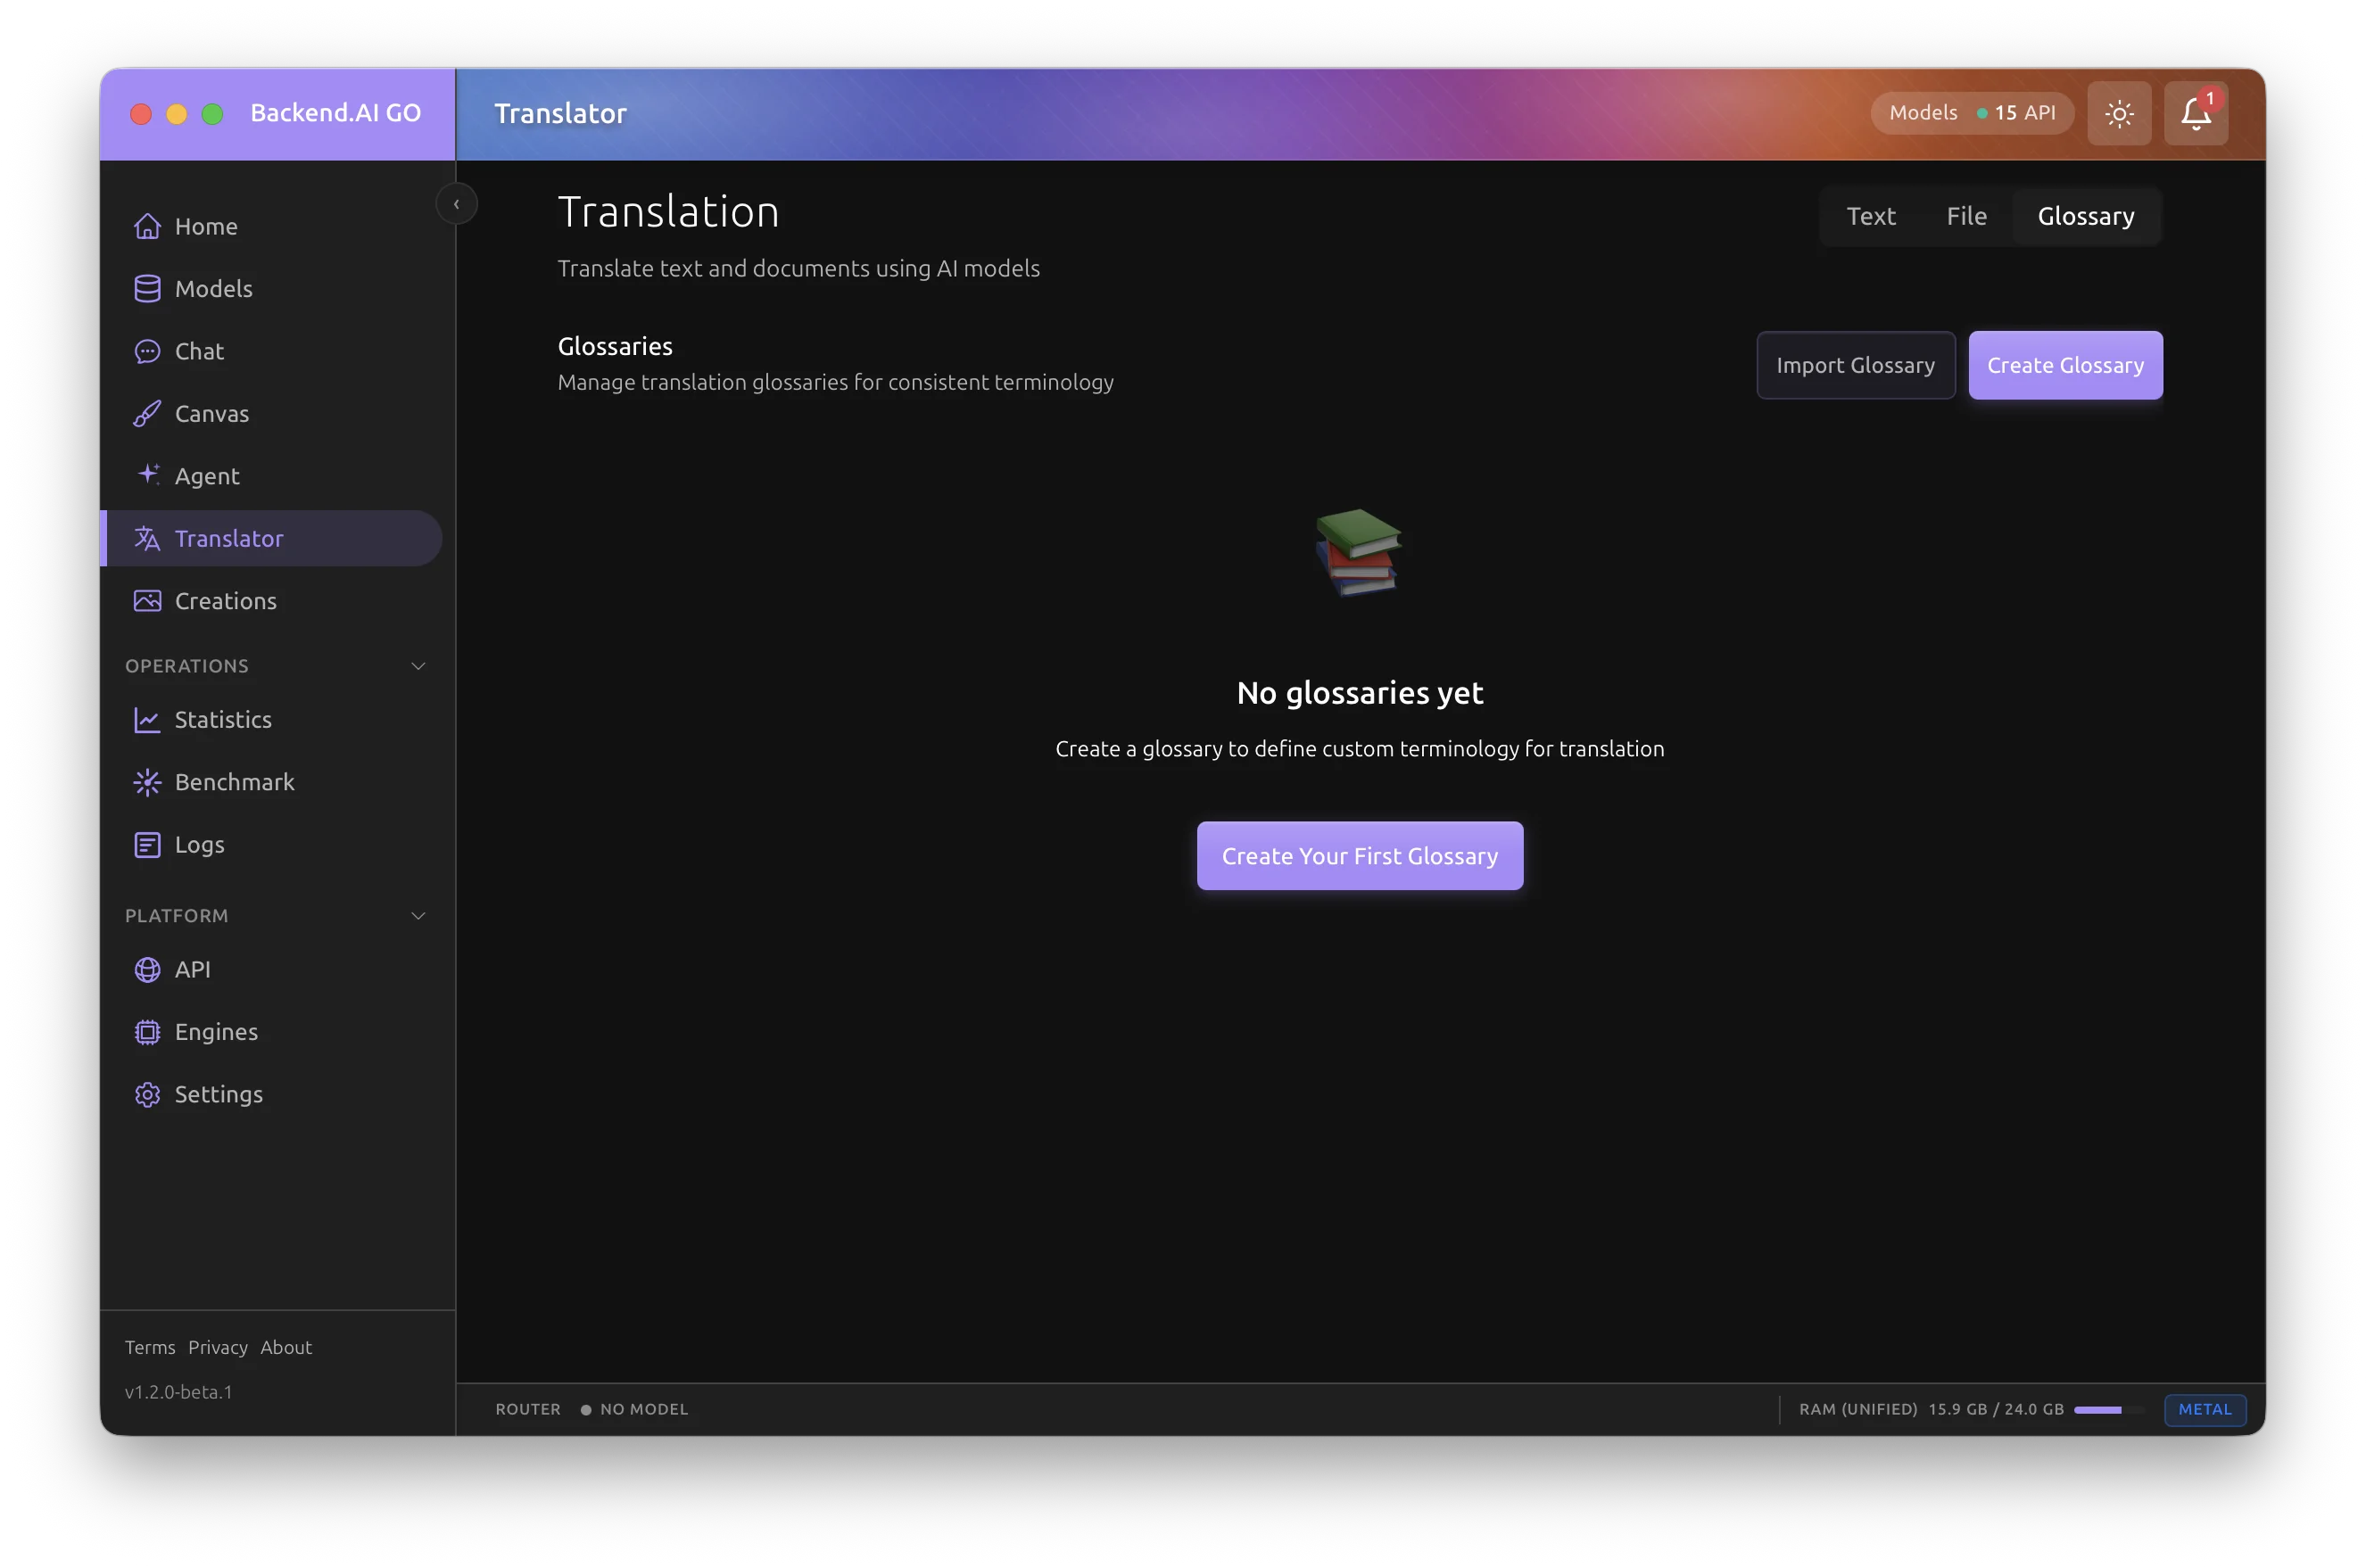The image size is (2366, 1568).
Task: Collapse the PLATFORM section chevron
Action: coord(418,916)
